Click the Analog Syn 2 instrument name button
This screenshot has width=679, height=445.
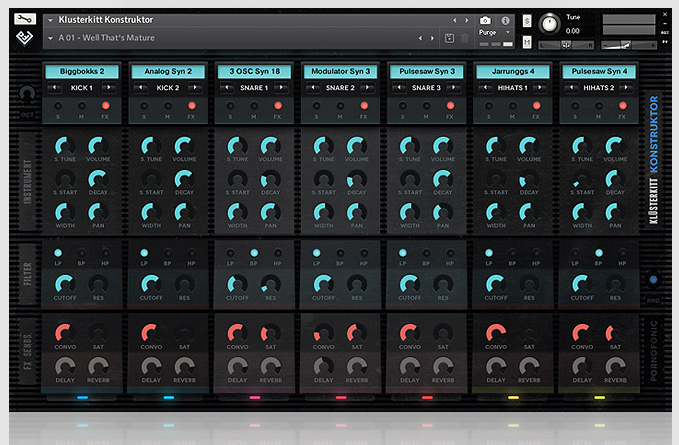coord(168,71)
